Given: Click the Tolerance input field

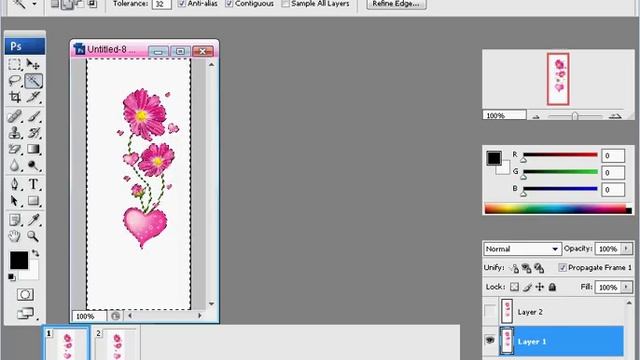Looking at the screenshot, I should click(161, 4).
